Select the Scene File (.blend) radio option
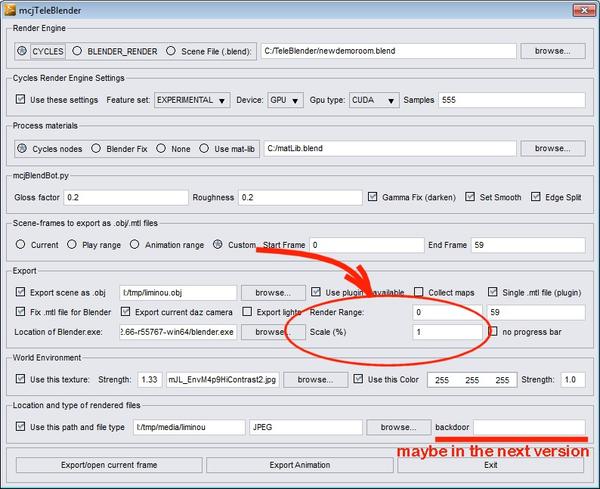The height and width of the screenshot is (489, 600). point(171,51)
